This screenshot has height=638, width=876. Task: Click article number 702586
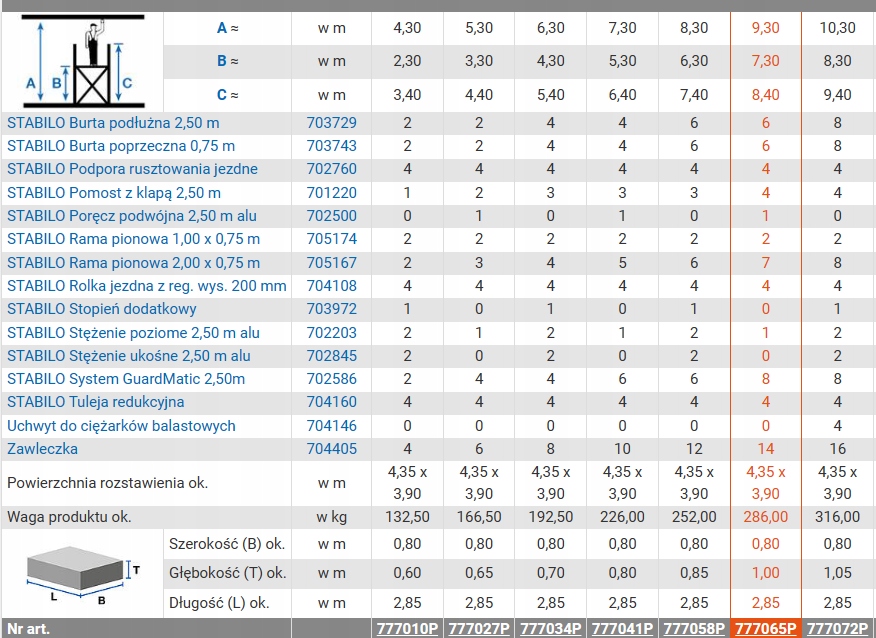pos(331,379)
